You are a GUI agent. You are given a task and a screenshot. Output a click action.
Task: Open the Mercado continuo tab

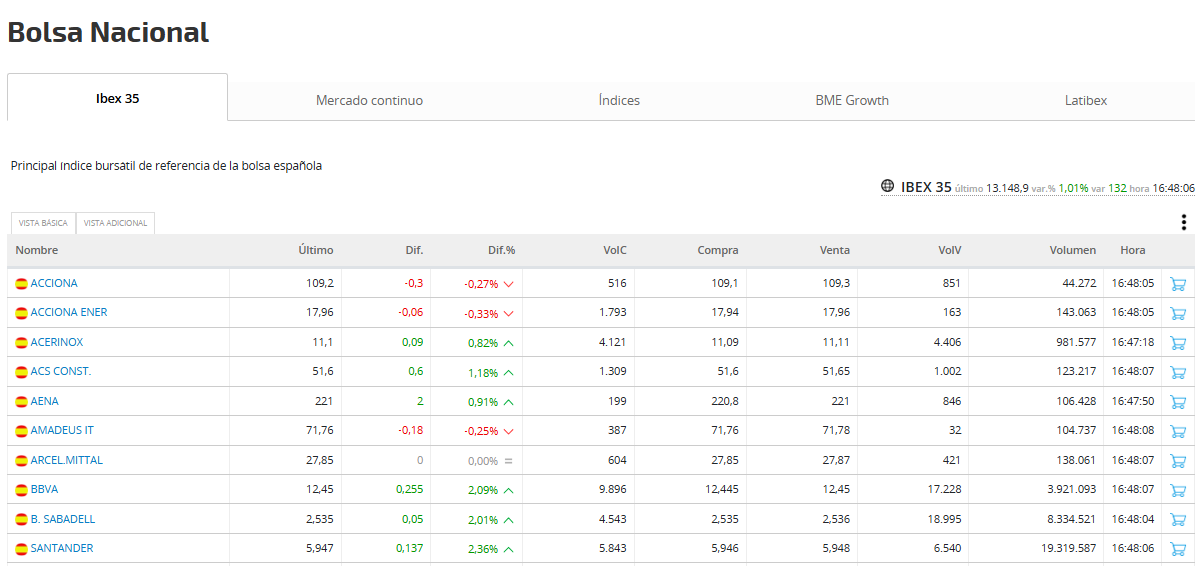pos(369,101)
